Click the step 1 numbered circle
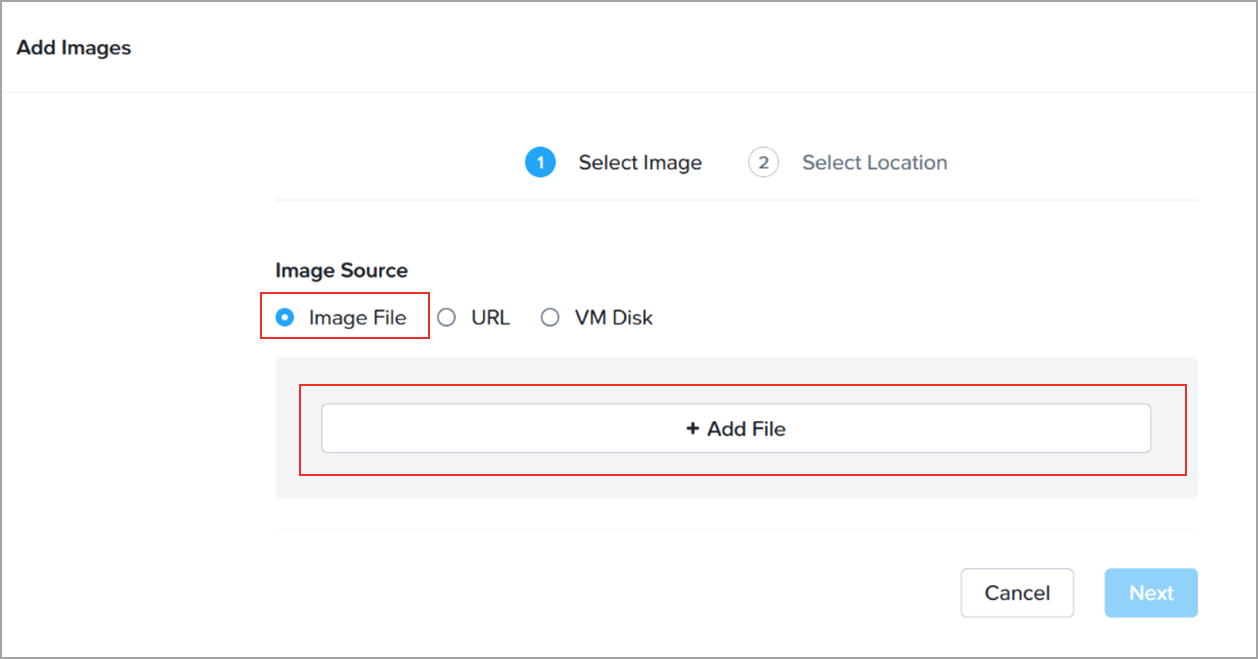 (x=540, y=162)
